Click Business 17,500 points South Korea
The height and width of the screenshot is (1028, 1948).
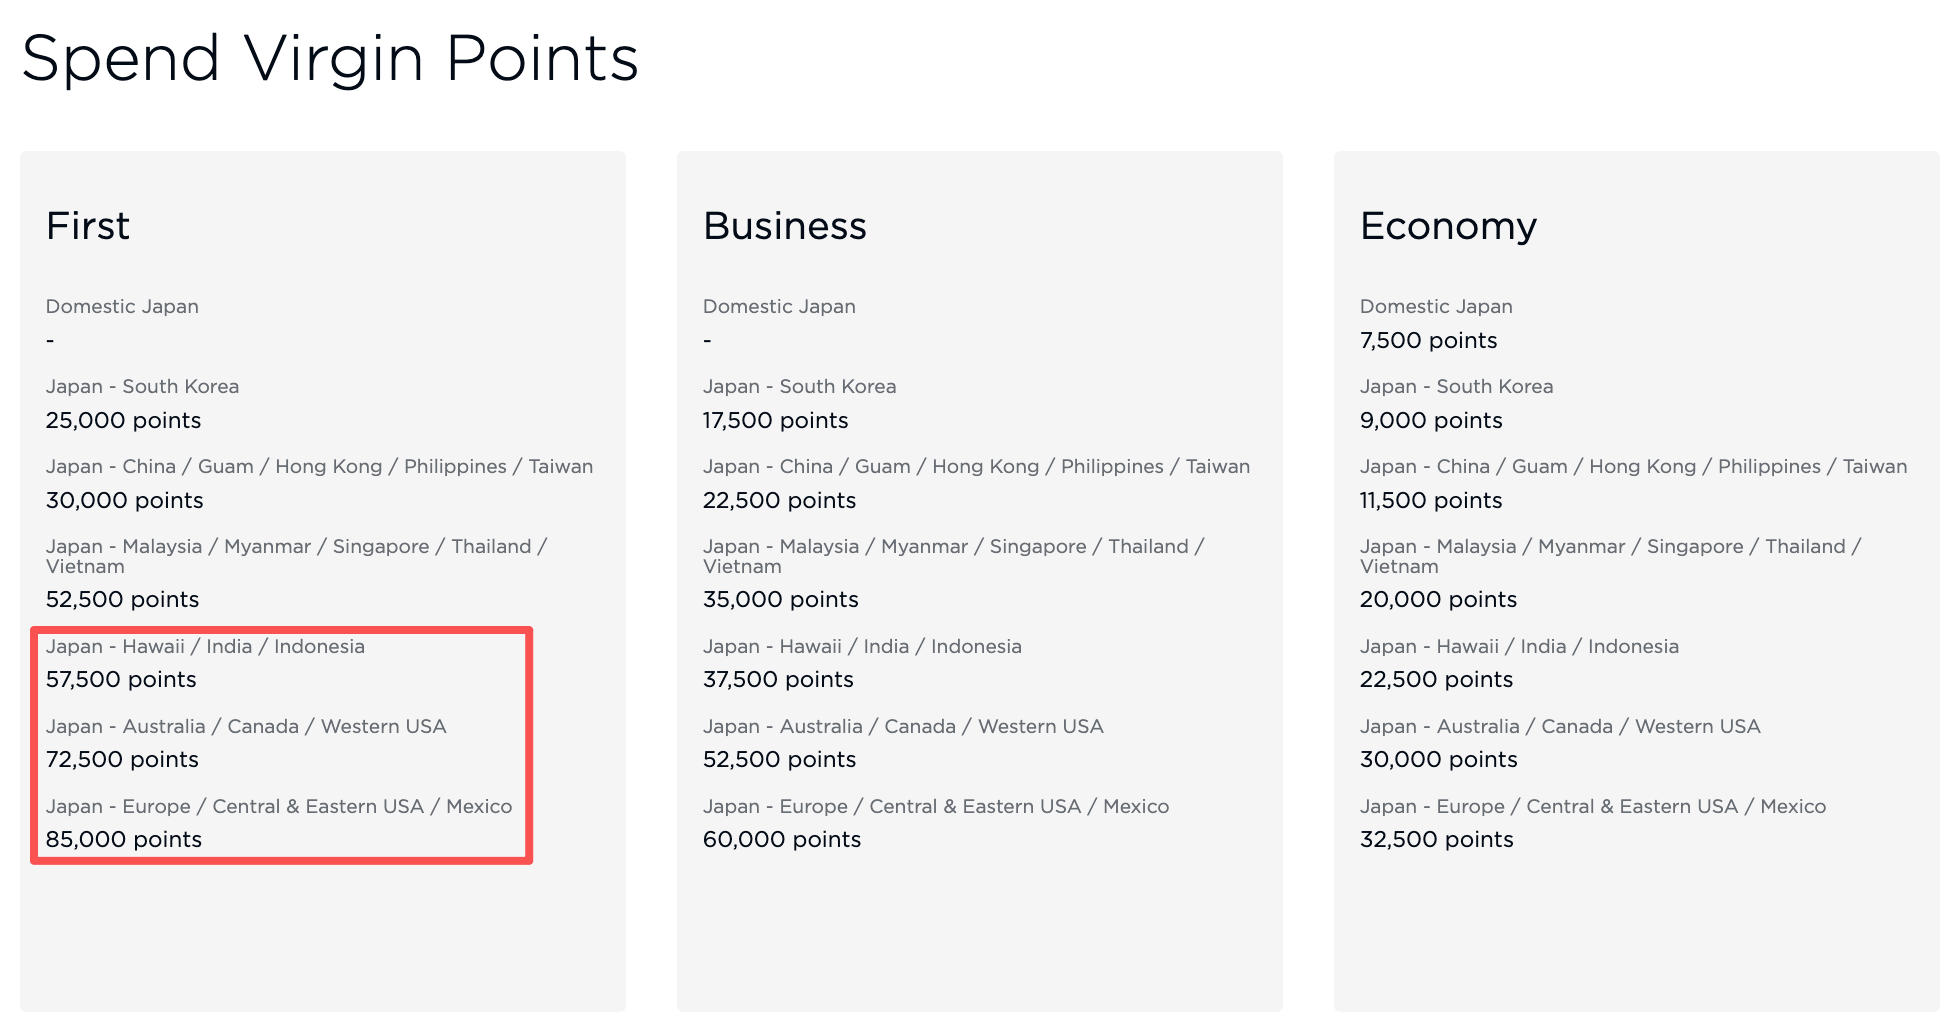[775, 420]
